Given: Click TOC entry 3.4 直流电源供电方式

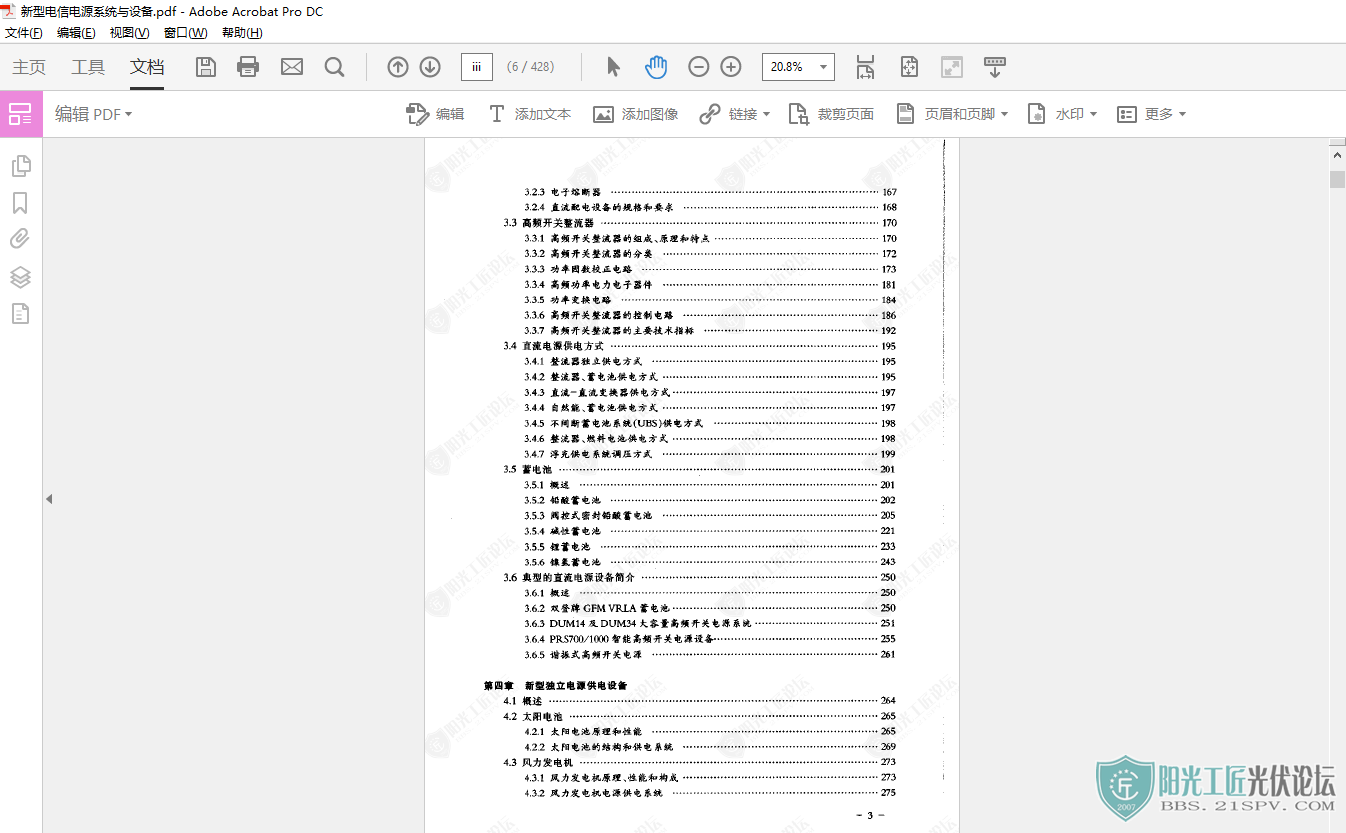Looking at the screenshot, I should [x=553, y=346].
